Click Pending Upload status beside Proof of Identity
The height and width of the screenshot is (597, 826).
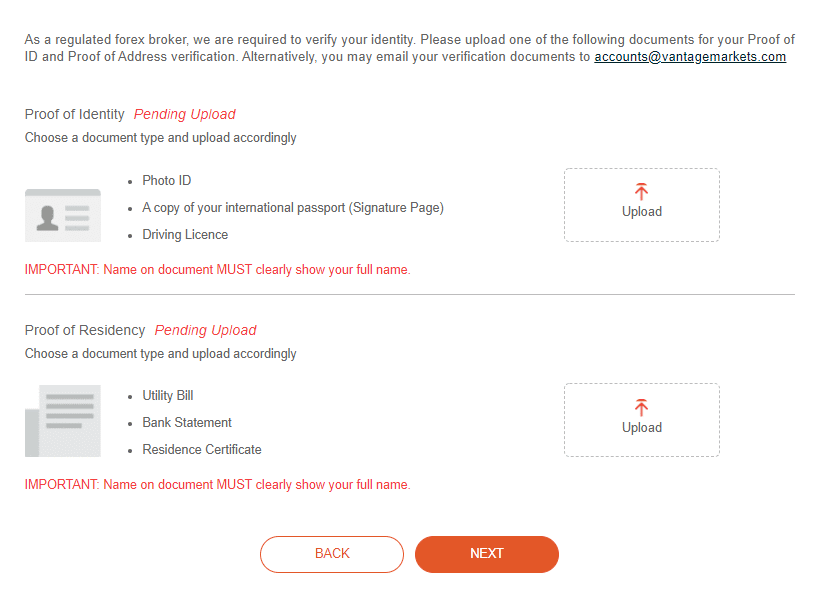pos(184,114)
